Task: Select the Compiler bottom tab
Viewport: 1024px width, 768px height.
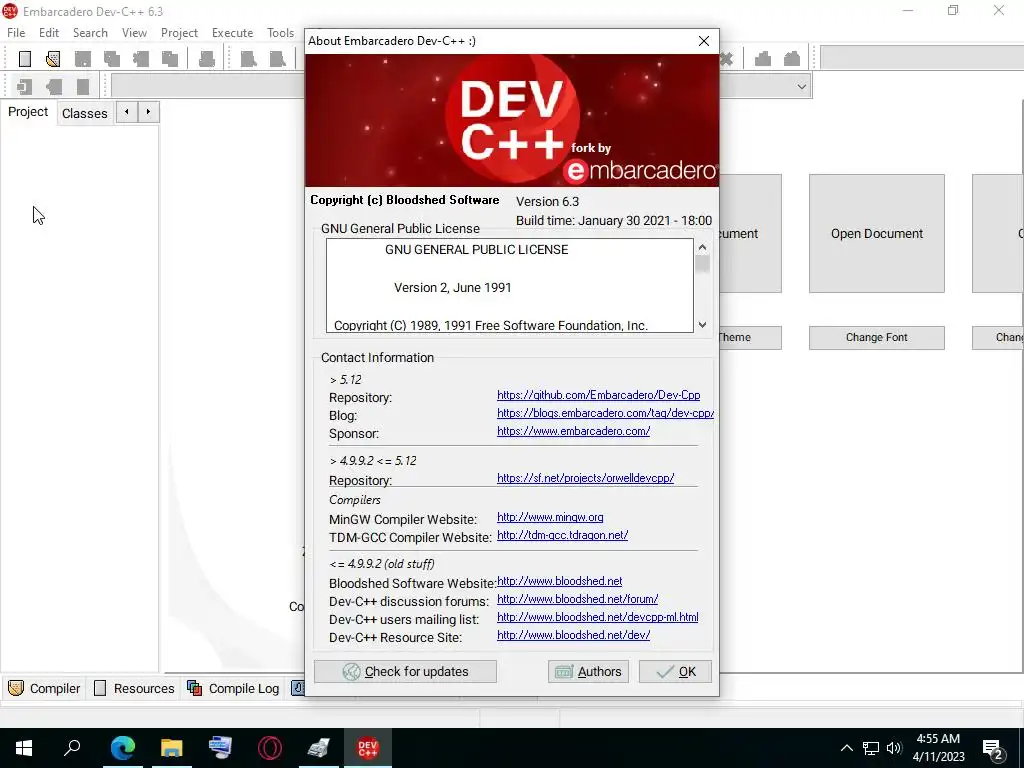Action: [44, 688]
